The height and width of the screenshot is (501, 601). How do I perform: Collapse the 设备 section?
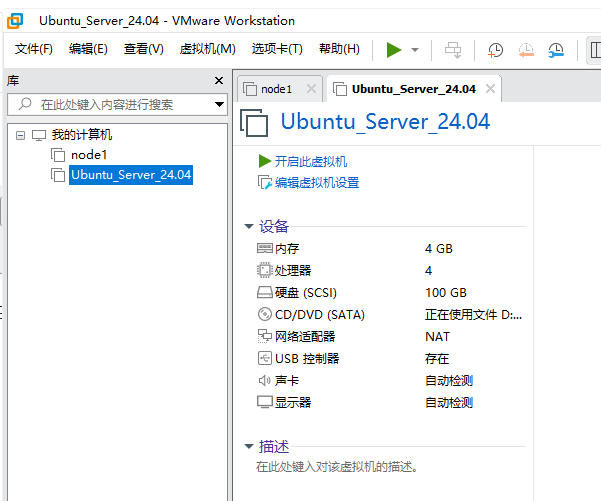249,227
